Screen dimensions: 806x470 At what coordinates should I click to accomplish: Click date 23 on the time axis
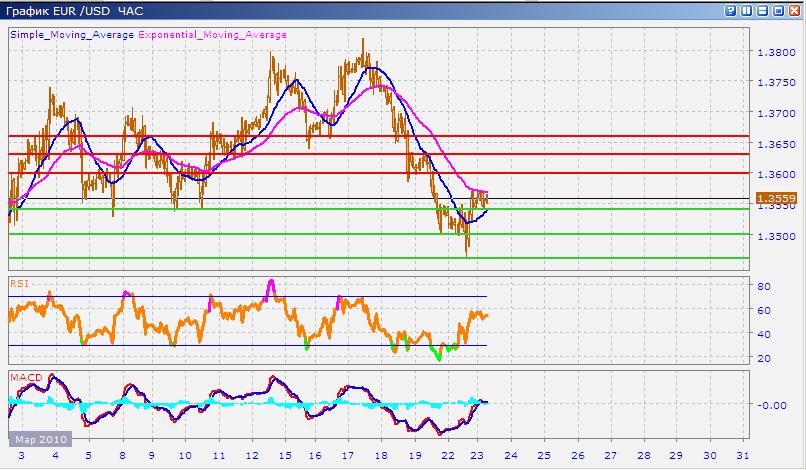click(x=480, y=458)
